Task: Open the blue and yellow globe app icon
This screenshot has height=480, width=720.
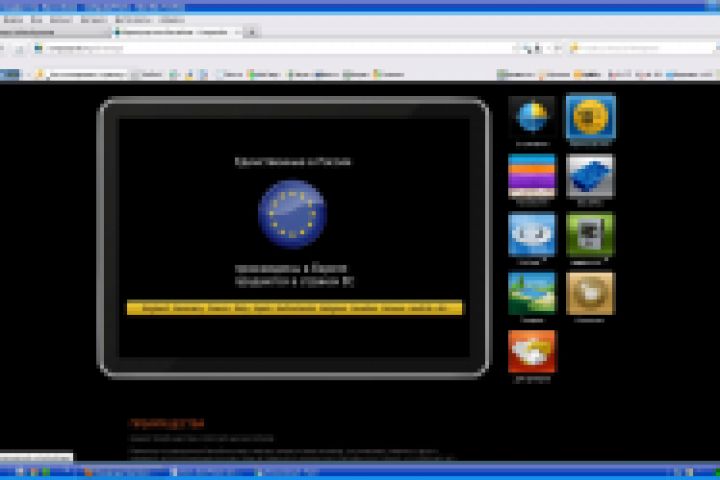Action: click(532, 117)
